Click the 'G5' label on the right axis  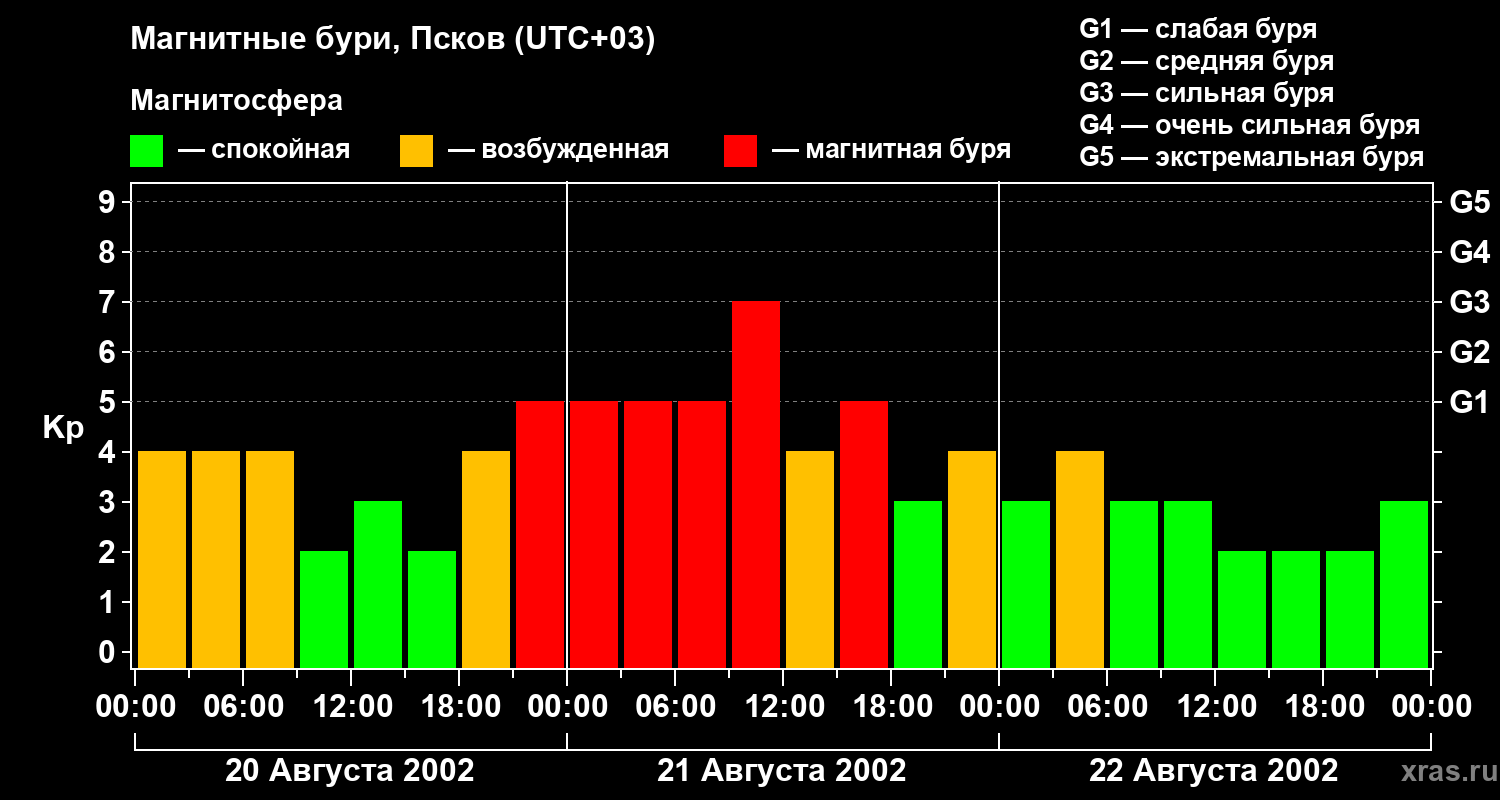pos(1469,202)
